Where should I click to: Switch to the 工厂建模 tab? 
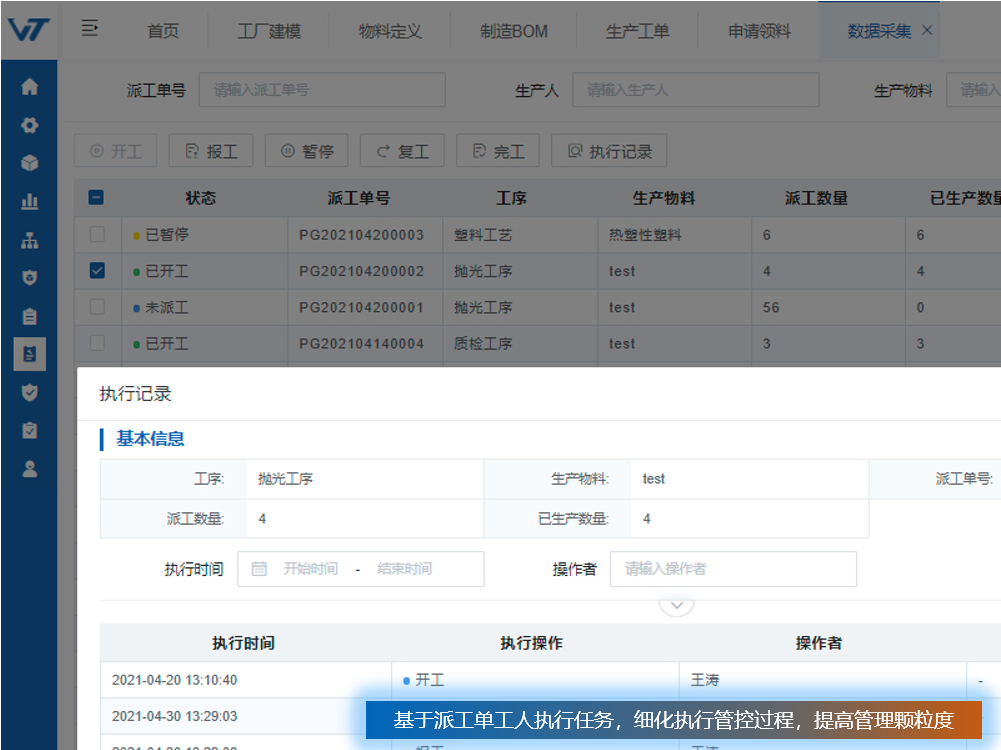pyautogui.click(x=269, y=31)
